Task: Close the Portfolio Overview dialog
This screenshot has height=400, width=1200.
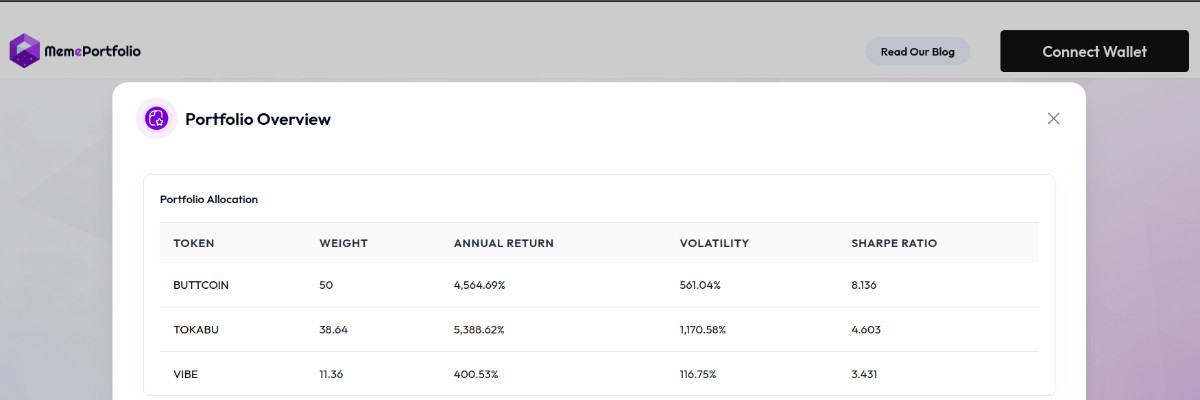Action: [x=1053, y=118]
